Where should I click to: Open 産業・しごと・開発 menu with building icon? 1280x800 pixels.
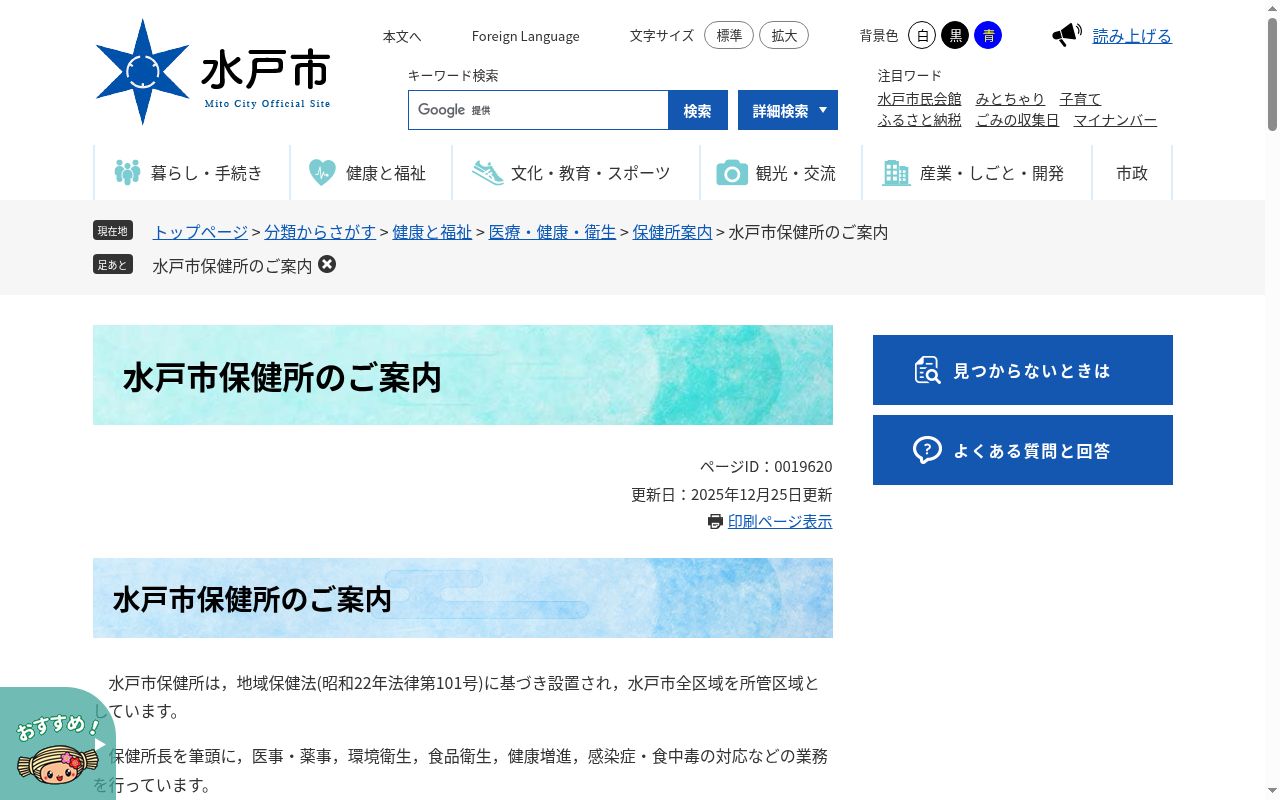(x=977, y=173)
